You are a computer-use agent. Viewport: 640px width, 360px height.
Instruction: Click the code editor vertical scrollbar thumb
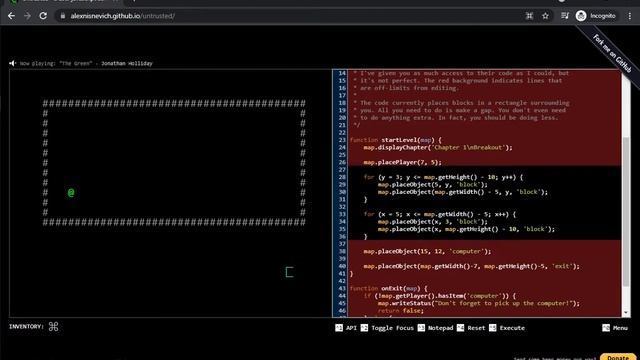[x=626, y=211]
